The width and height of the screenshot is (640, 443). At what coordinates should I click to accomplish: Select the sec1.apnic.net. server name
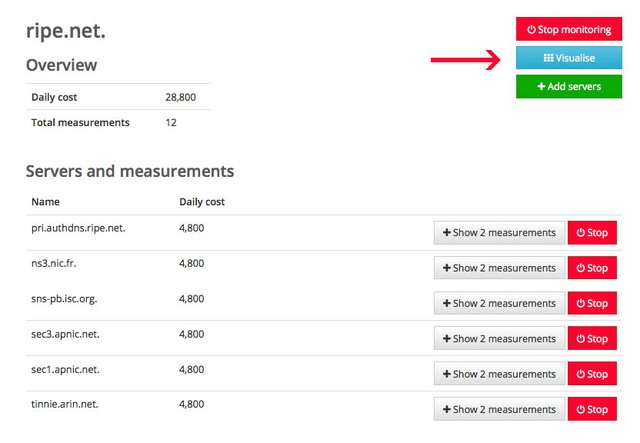point(65,370)
